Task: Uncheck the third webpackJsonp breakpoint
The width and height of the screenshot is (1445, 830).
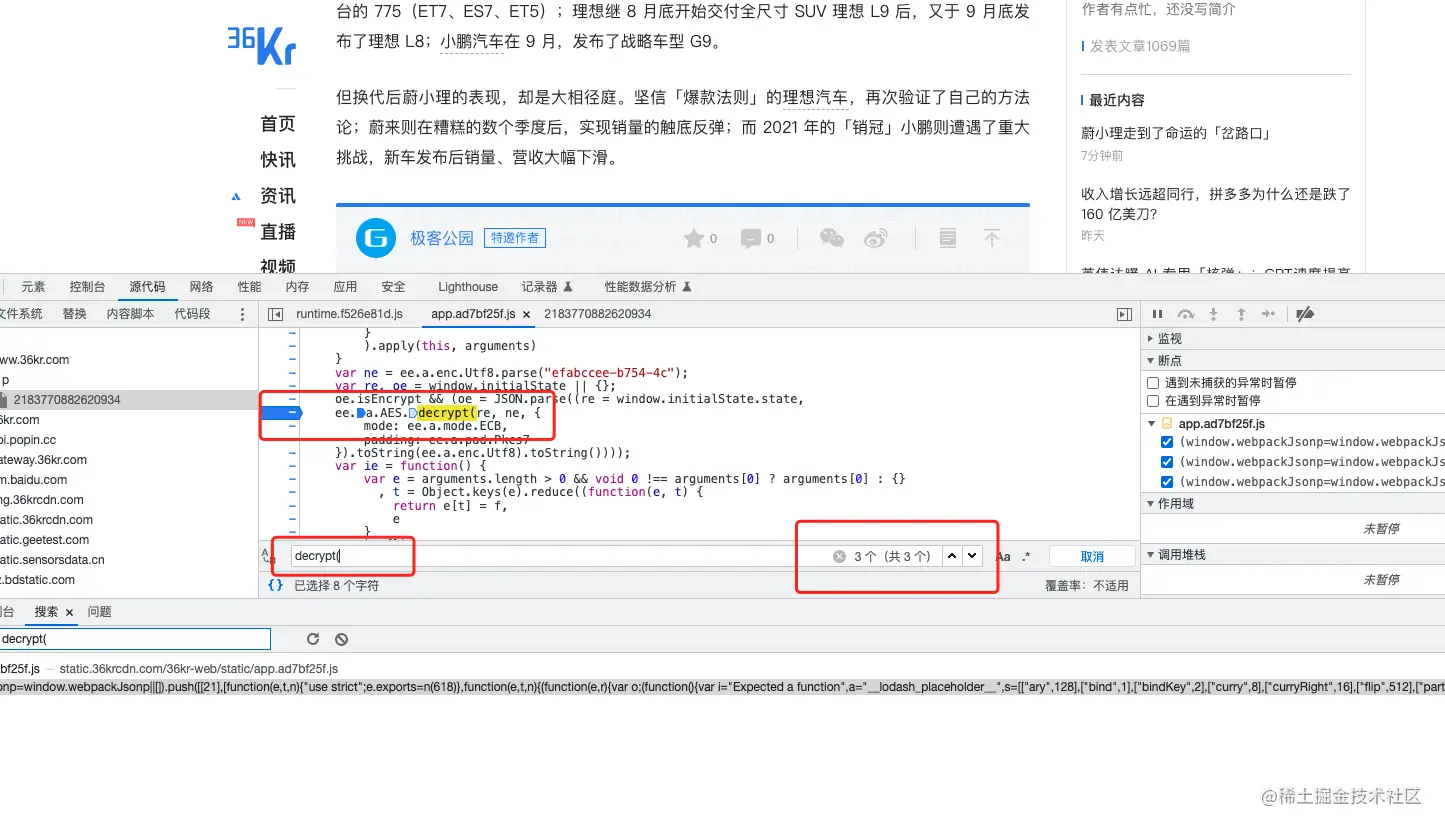Action: (x=1166, y=482)
